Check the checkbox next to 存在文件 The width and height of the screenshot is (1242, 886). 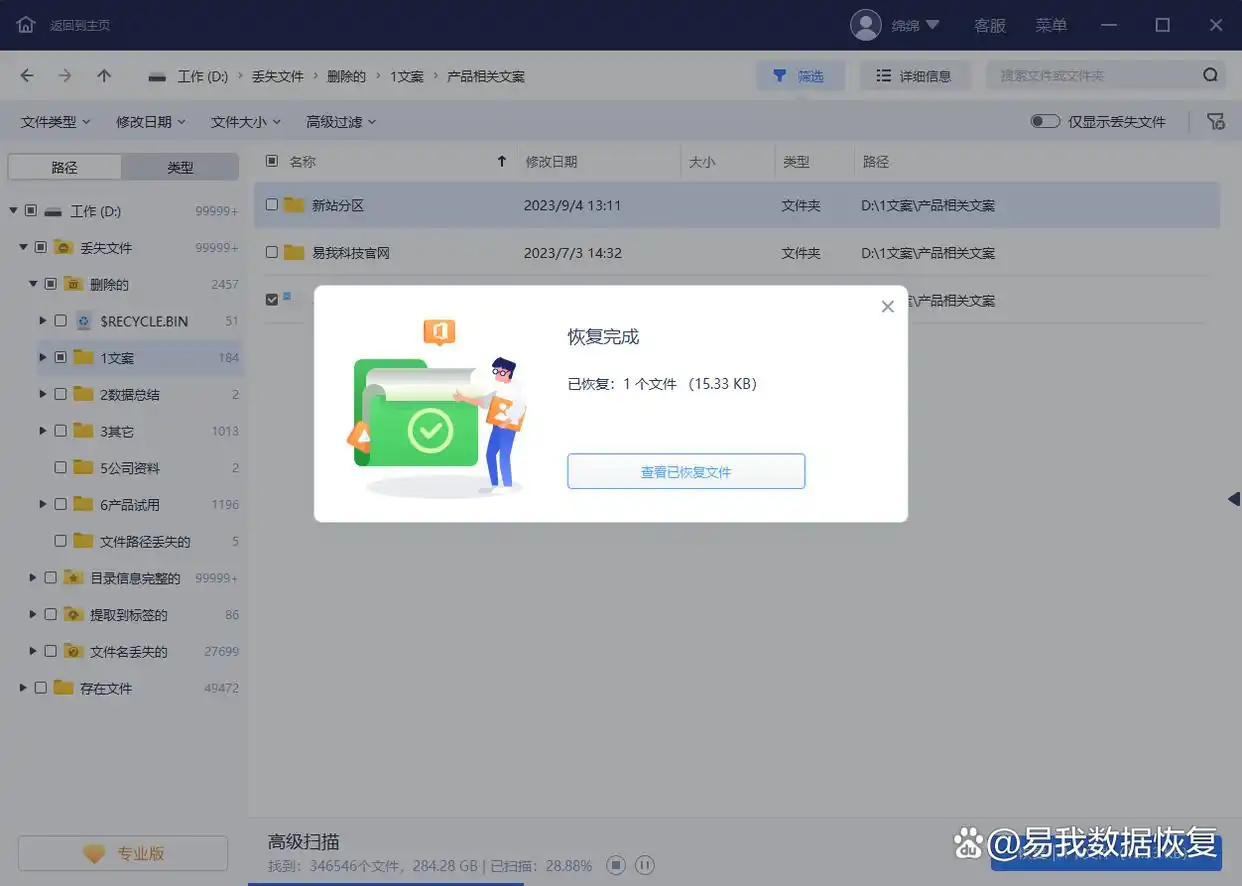42,688
